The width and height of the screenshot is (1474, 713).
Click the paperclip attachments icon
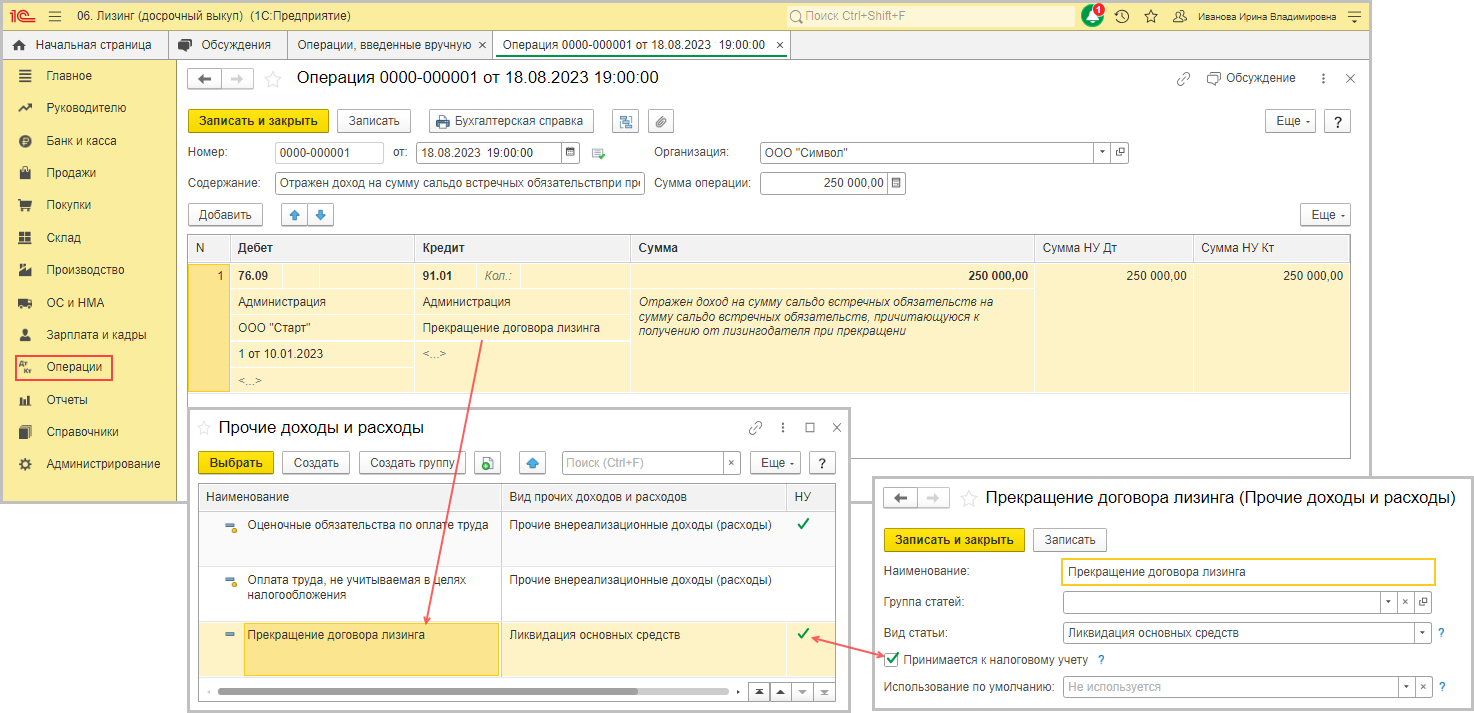pos(660,121)
